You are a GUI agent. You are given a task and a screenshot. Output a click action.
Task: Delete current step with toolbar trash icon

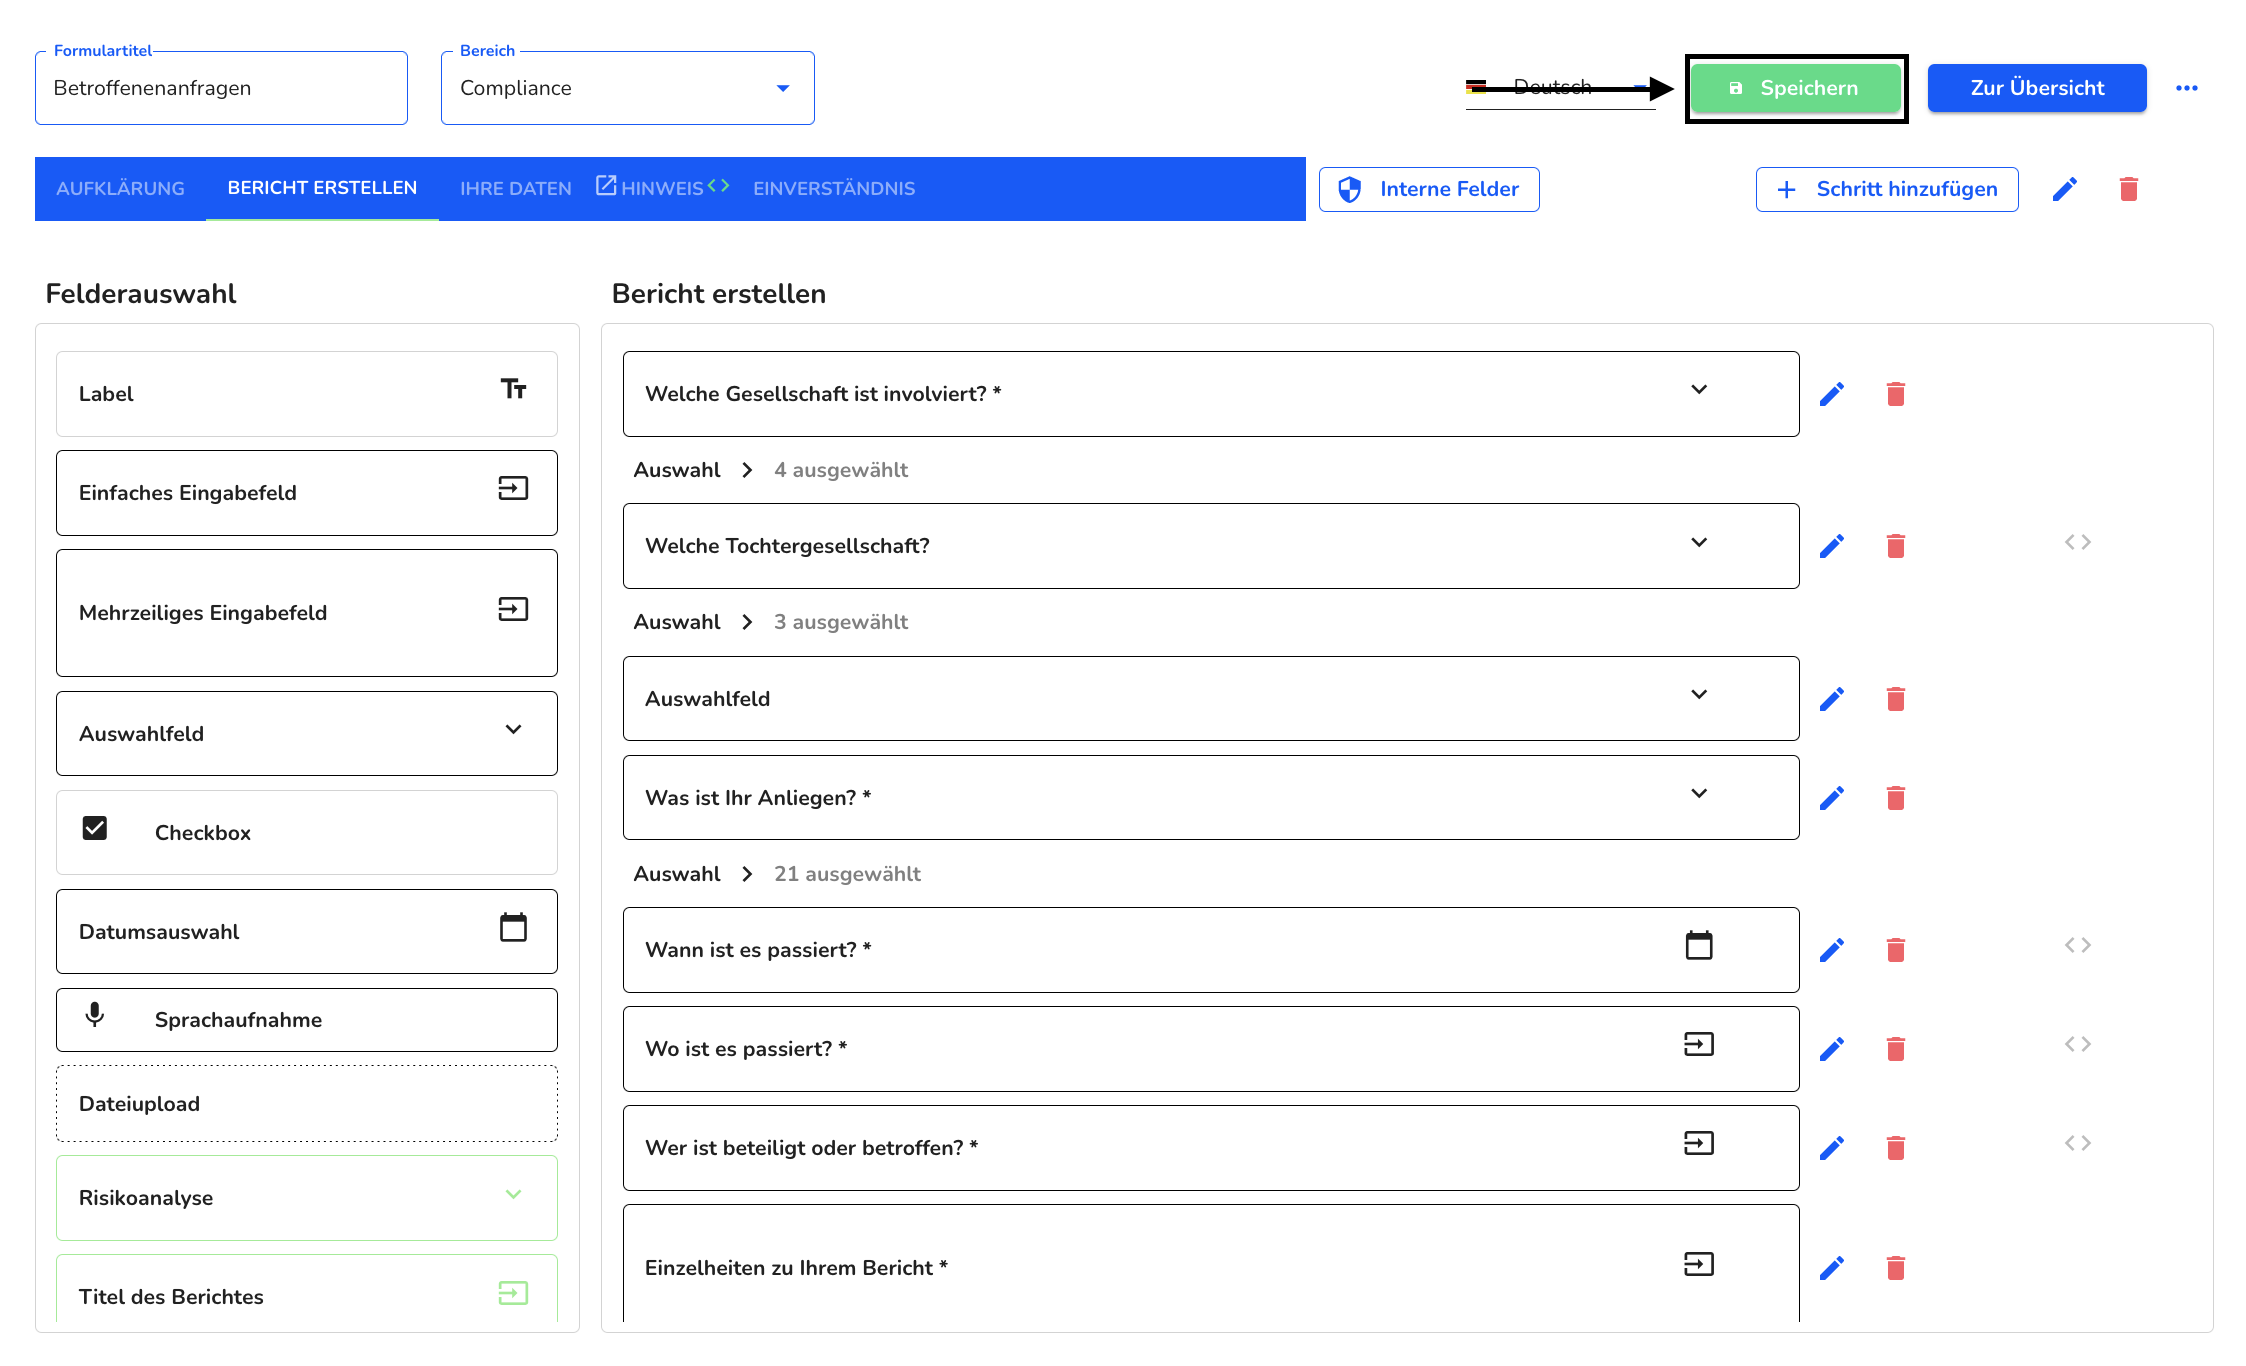(2128, 189)
